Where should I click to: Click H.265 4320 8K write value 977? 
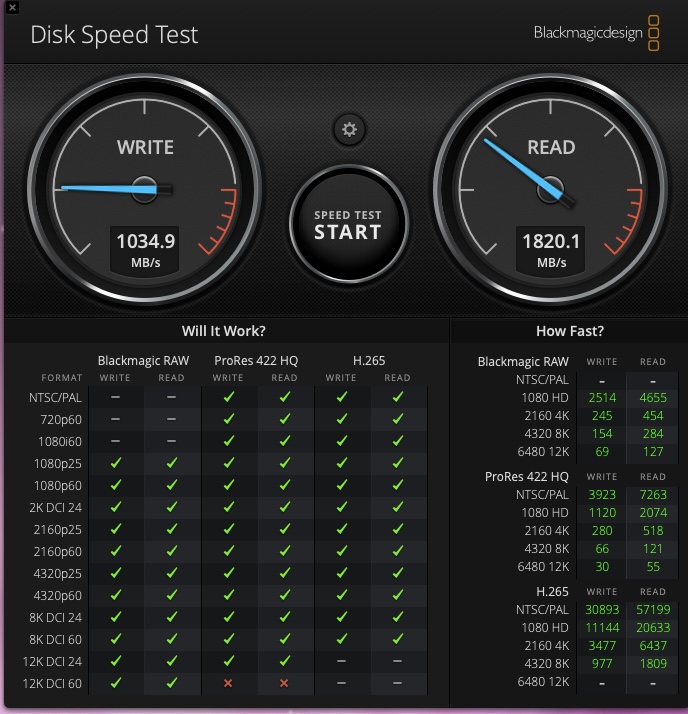point(602,663)
